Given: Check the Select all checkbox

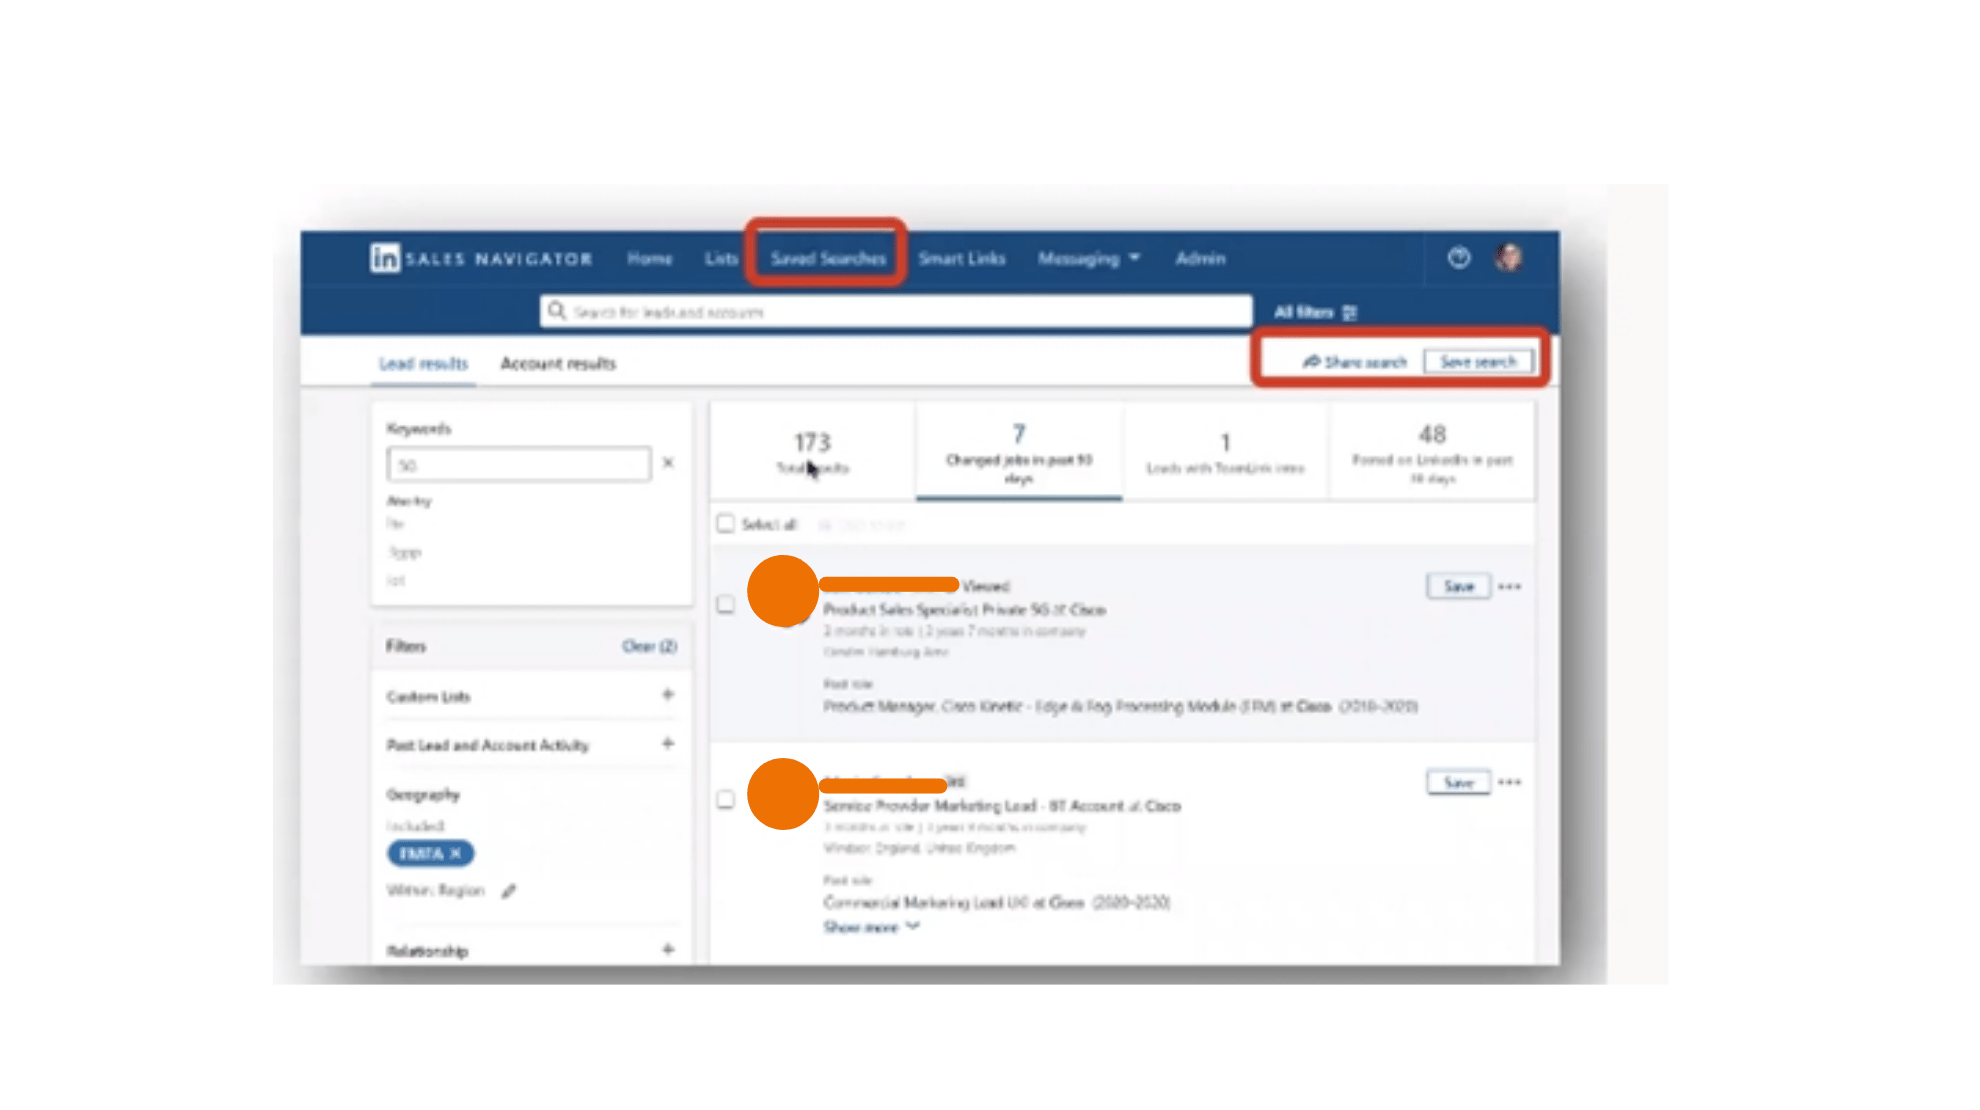Looking at the screenshot, I should click(x=726, y=524).
